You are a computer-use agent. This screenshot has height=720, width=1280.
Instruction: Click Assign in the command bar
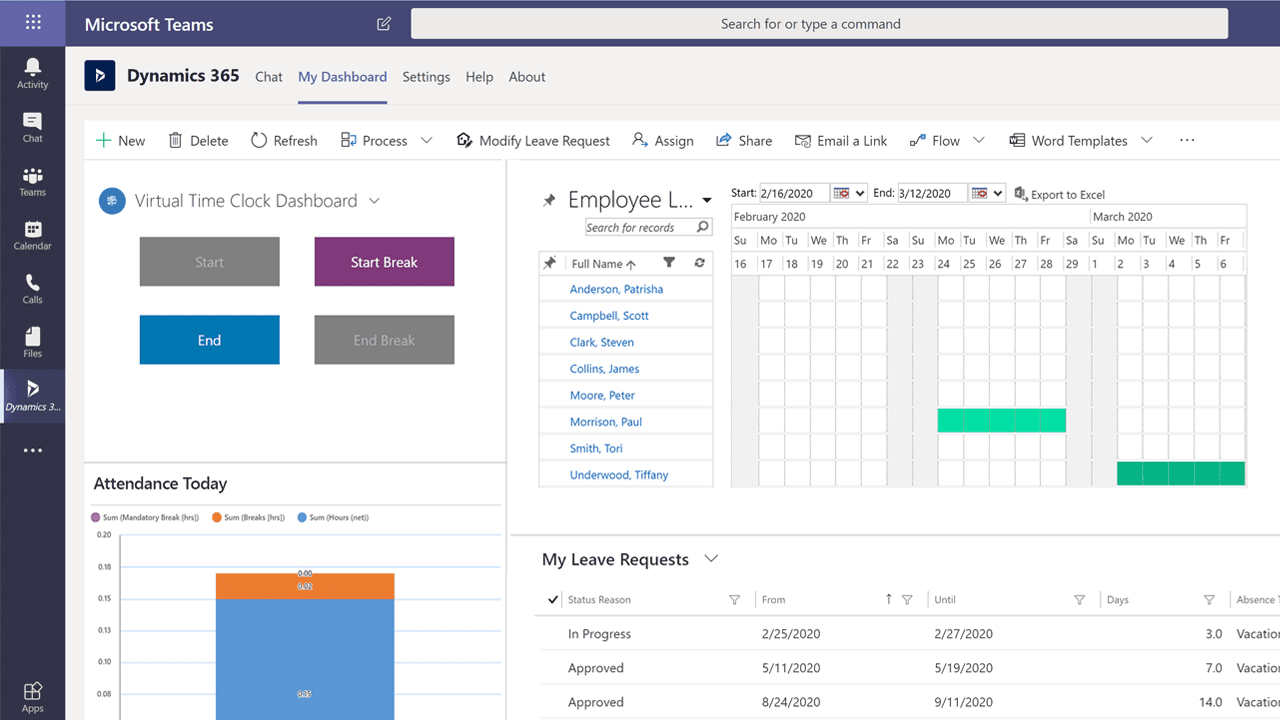663,141
